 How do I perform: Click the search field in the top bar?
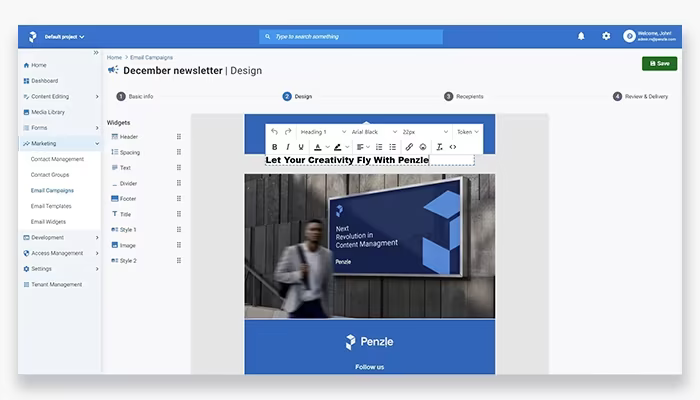pos(351,37)
